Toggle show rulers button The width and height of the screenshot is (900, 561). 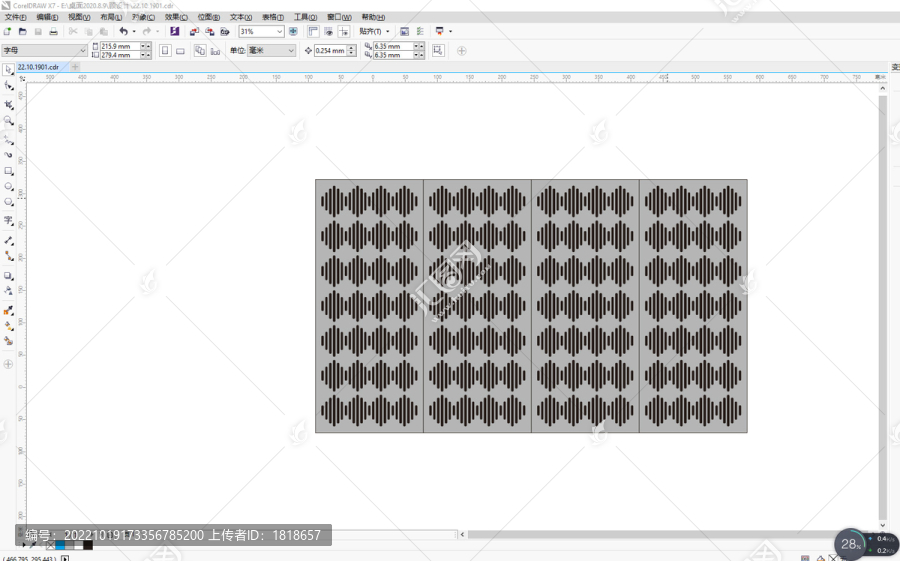click(x=313, y=32)
